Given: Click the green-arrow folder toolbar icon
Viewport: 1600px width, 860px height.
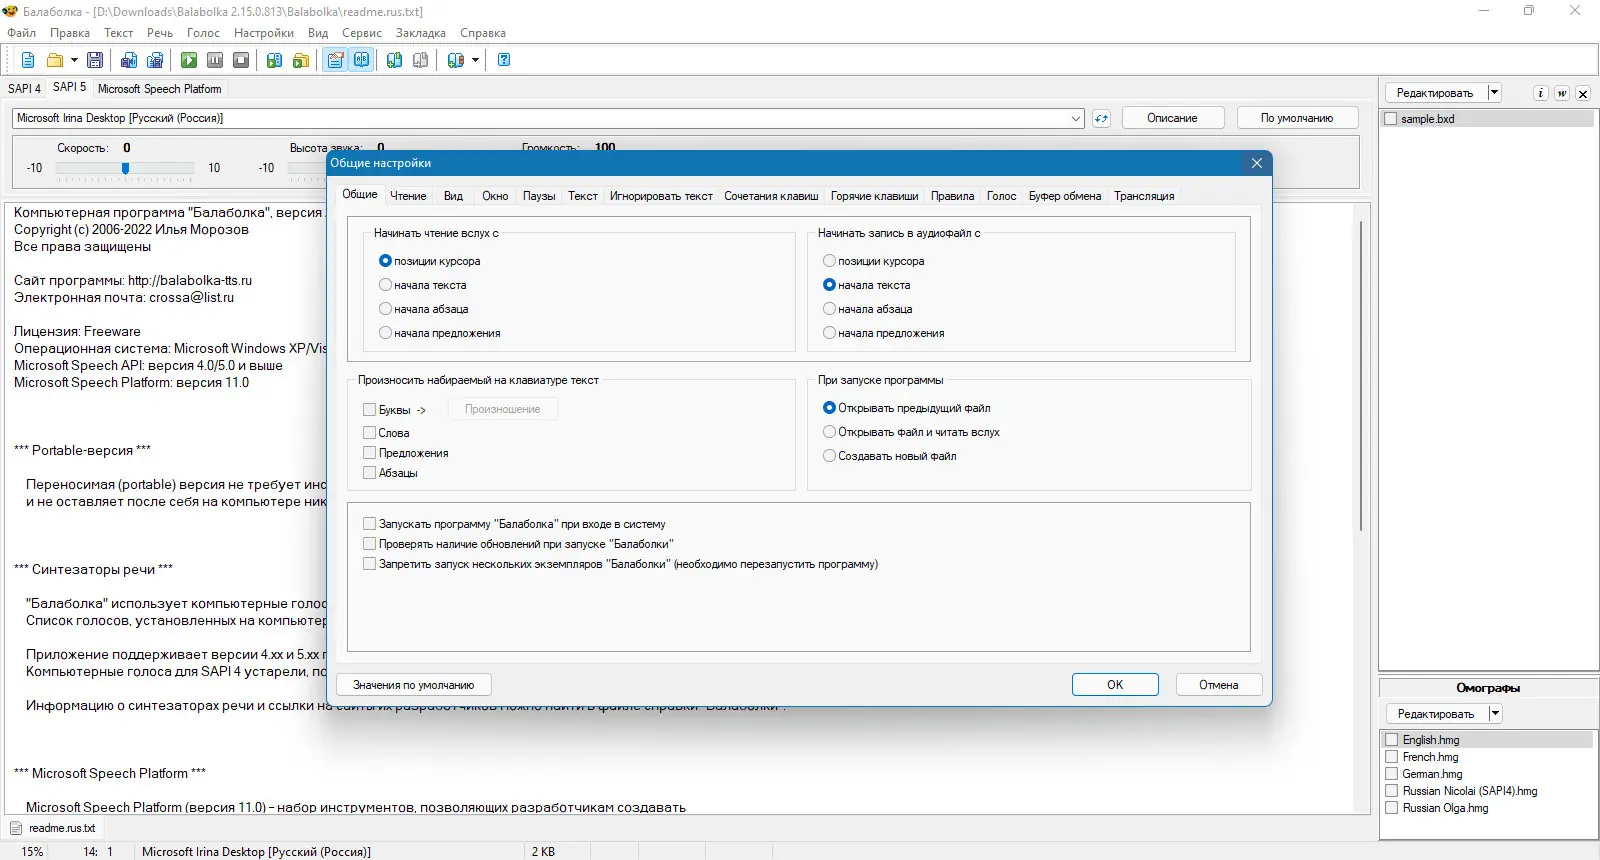Looking at the screenshot, I should click(x=301, y=60).
